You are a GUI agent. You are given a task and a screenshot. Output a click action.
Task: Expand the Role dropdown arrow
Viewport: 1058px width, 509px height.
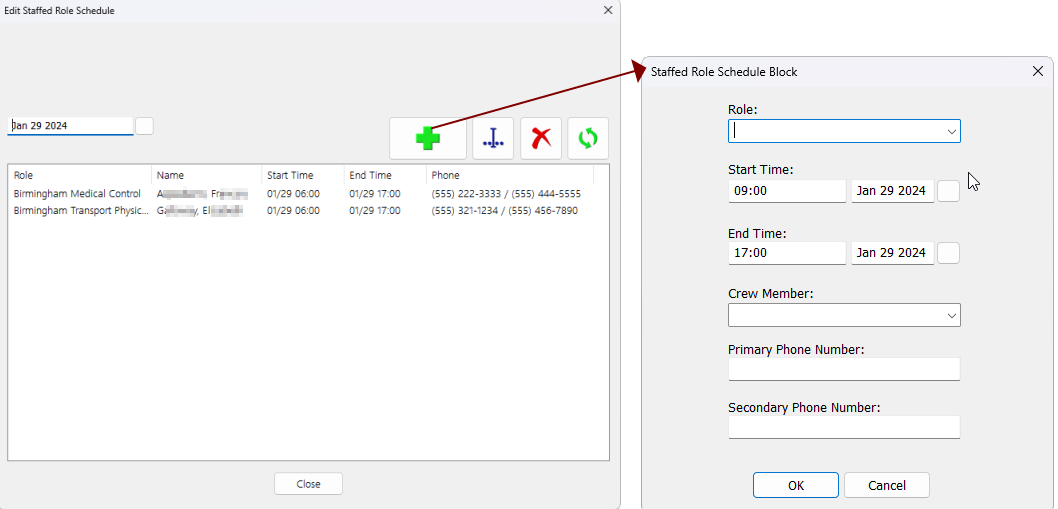[x=951, y=132]
